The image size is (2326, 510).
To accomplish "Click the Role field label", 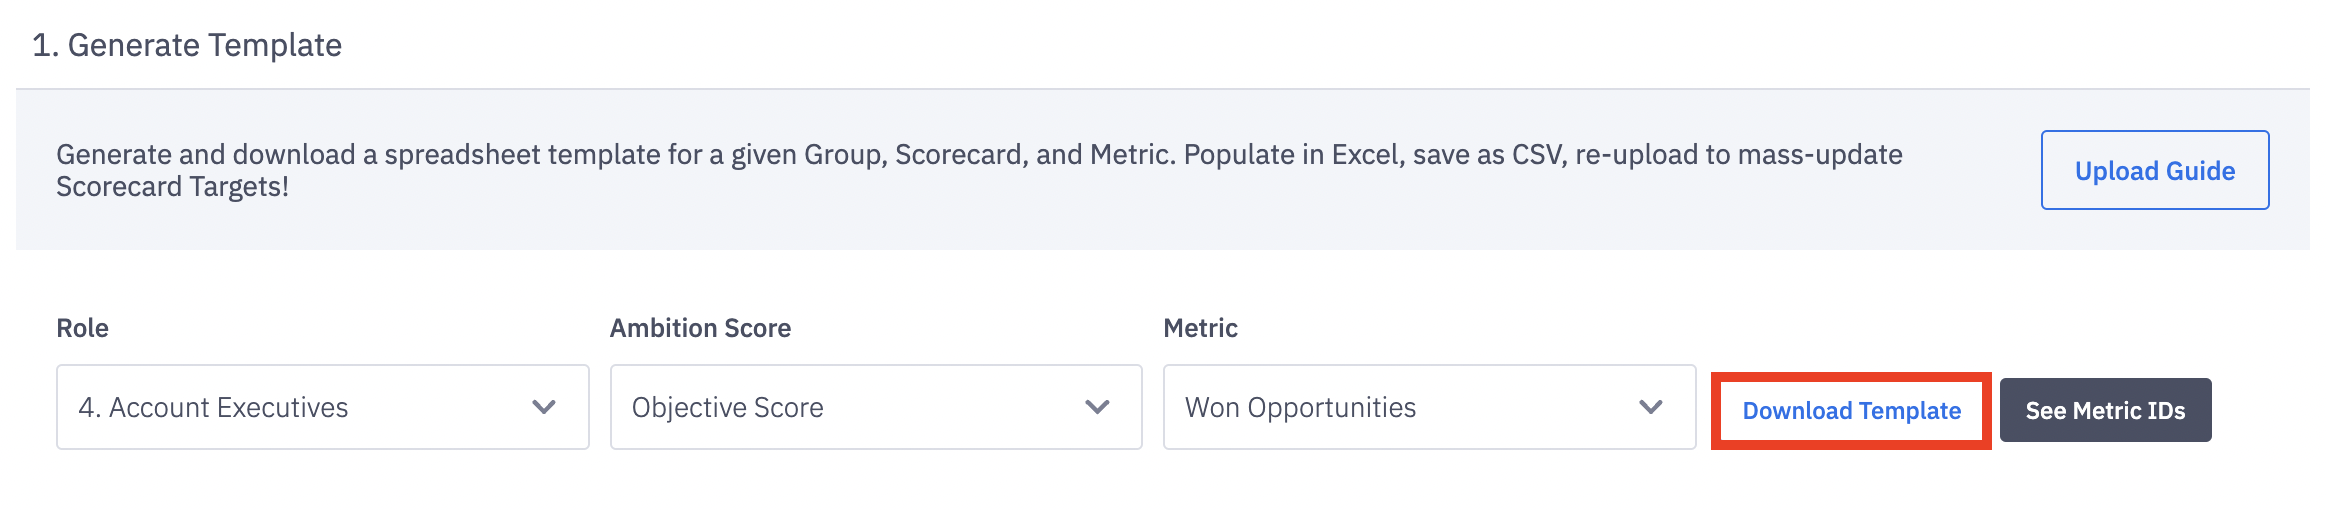I will tap(82, 328).
